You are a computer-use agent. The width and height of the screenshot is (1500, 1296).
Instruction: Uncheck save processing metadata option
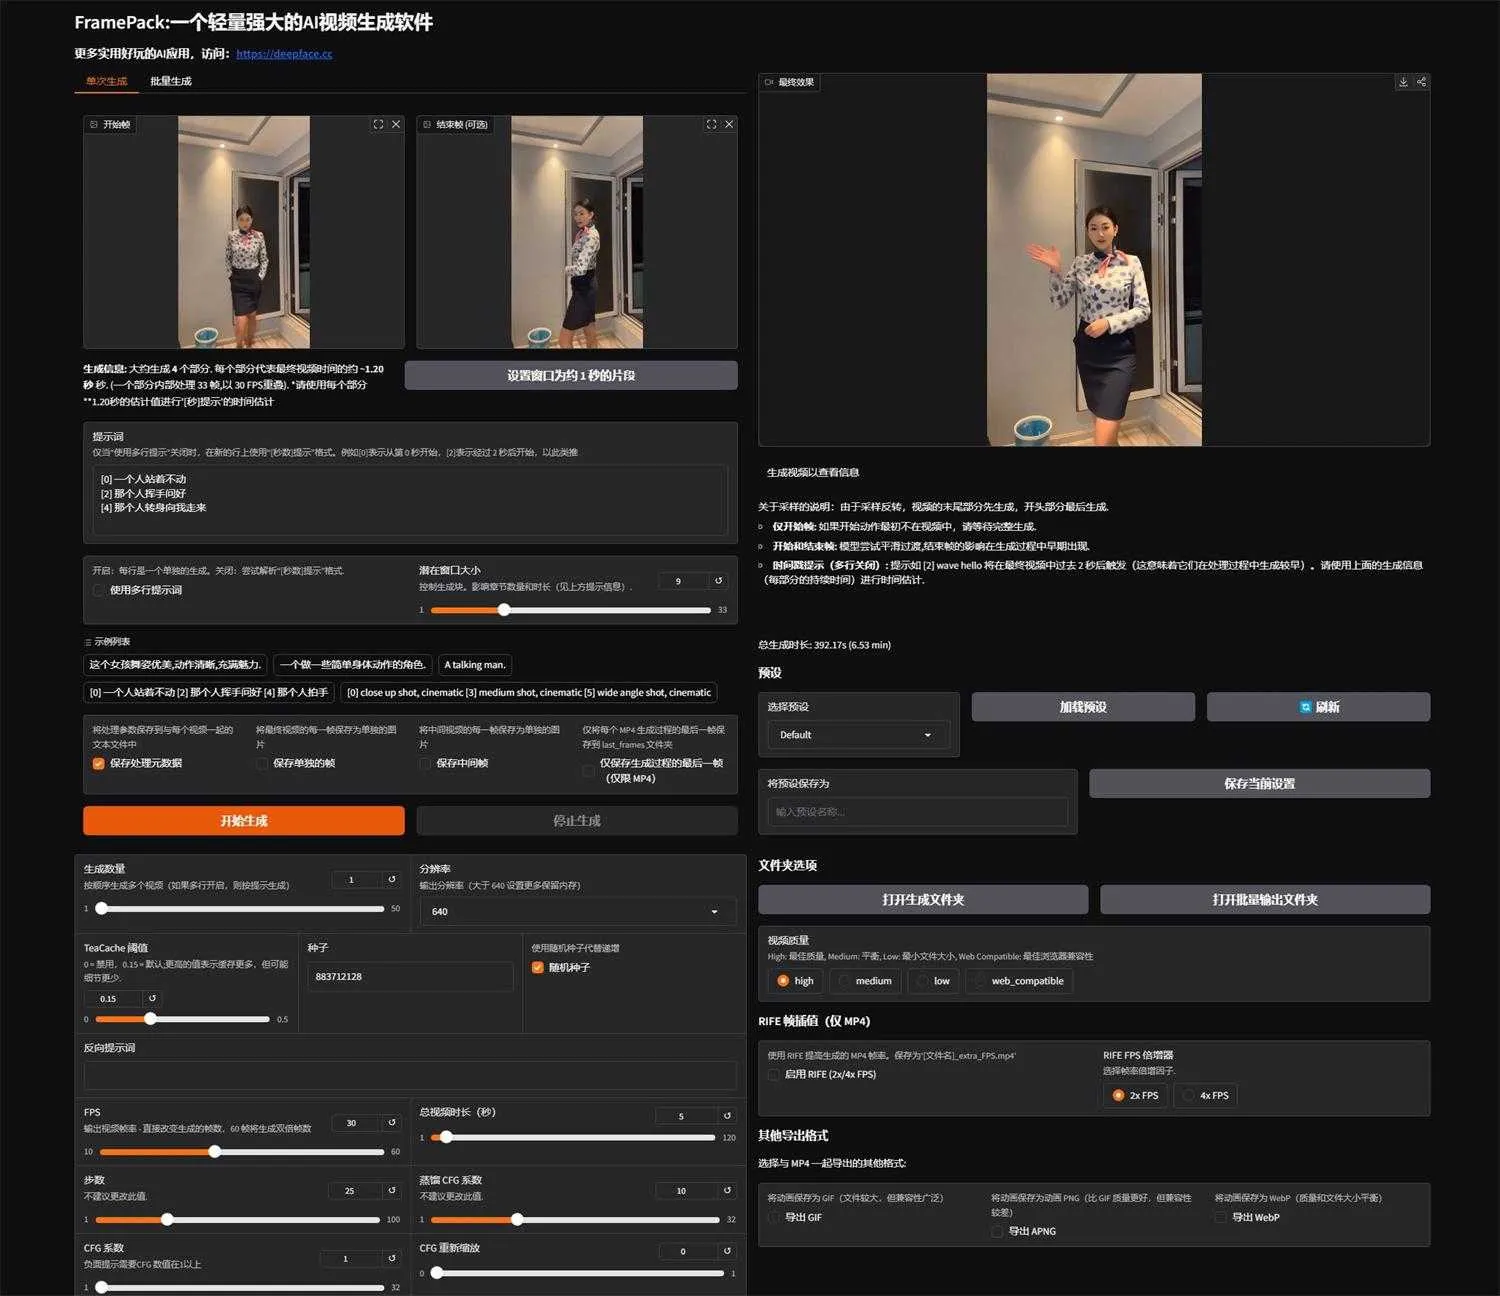[99, 763]
